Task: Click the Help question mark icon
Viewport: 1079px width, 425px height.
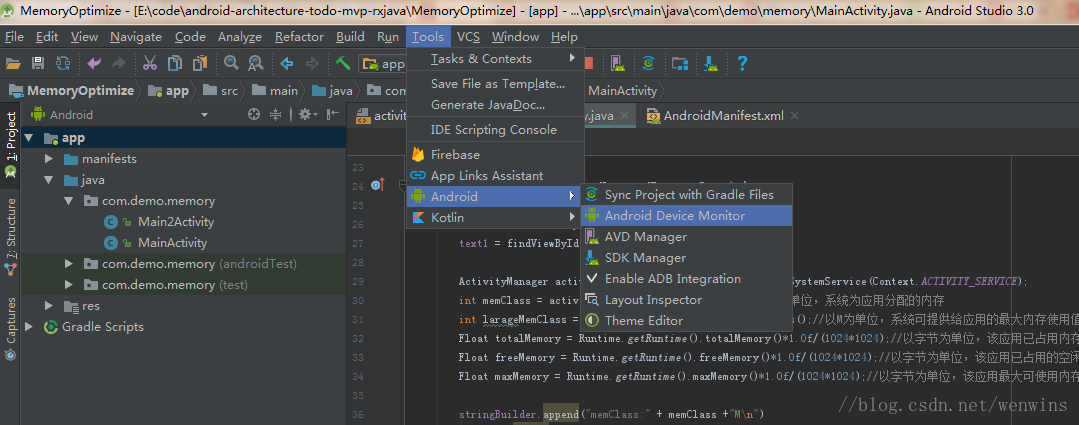Action: point(742,64)
